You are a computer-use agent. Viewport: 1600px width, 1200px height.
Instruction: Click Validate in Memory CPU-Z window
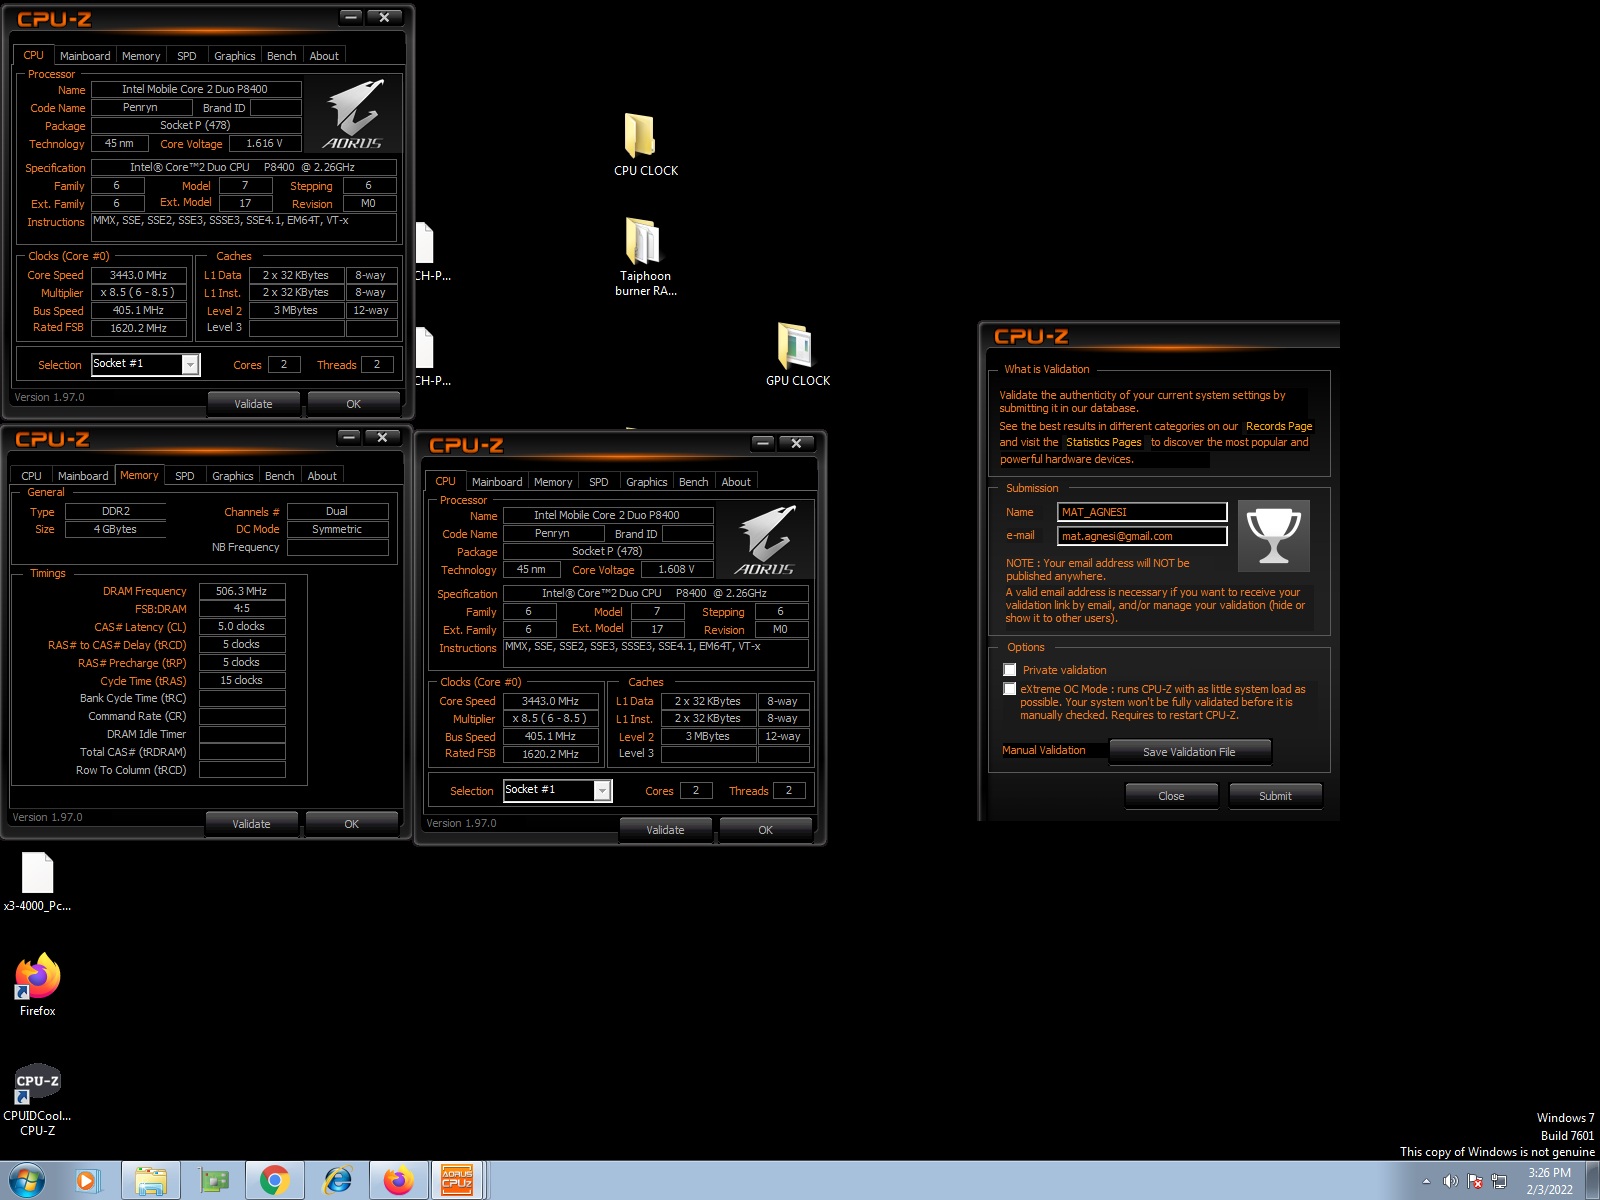pos(251,824)
